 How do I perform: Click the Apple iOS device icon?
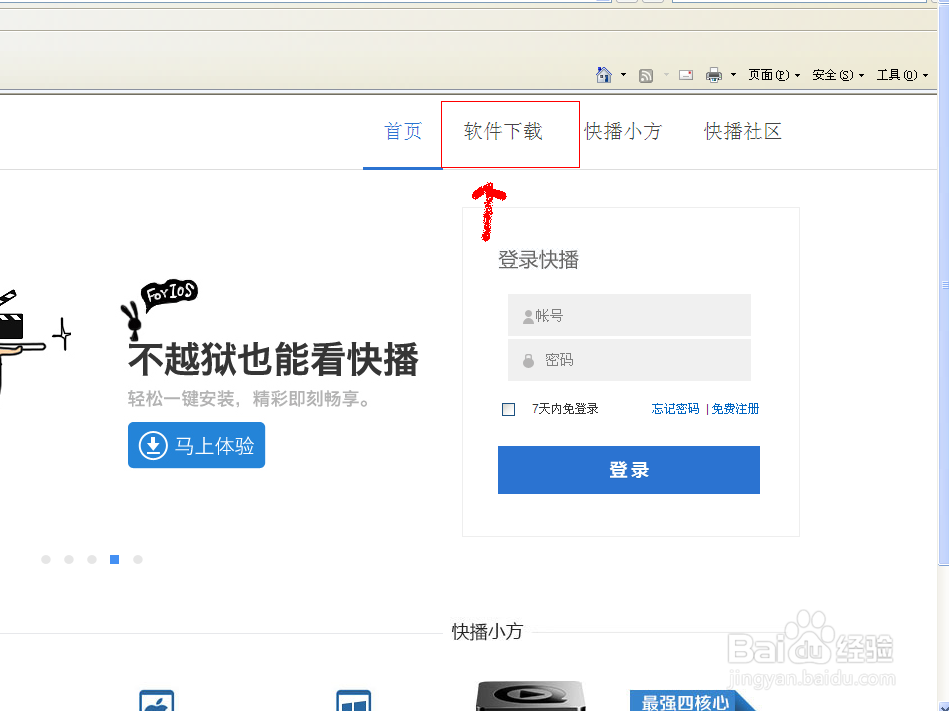[157, 701]
